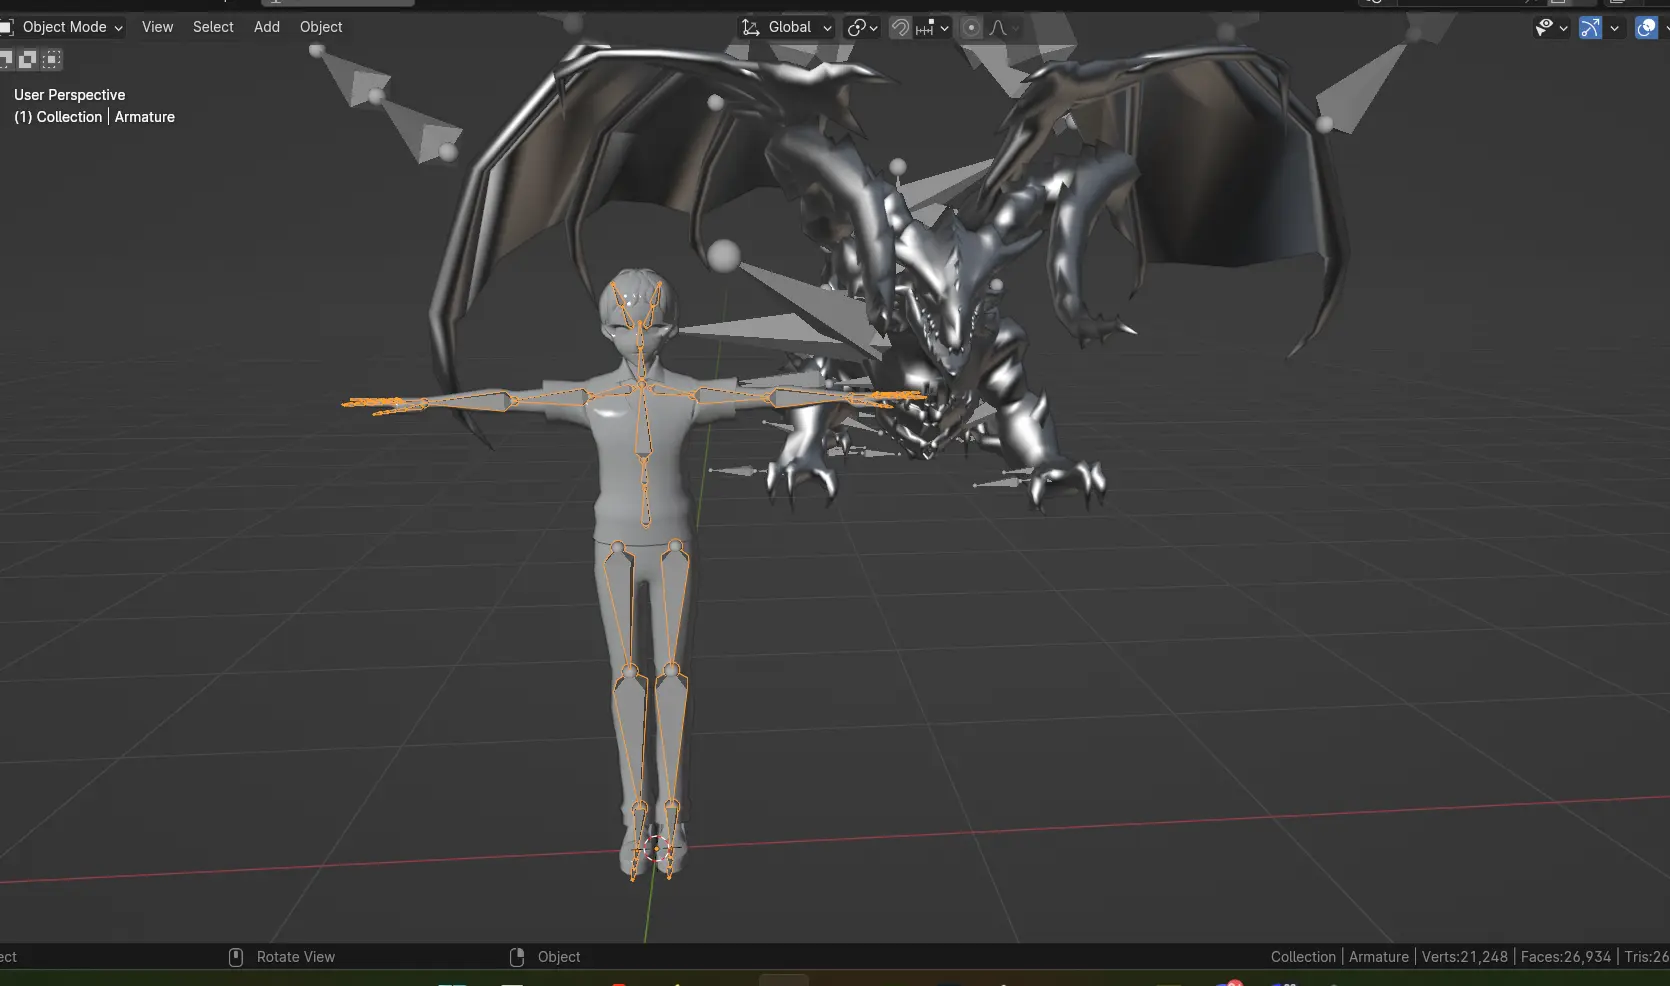This screenshot has width=1670, height=986.
Task: Click the proportional editing falloff curve icon
Action: click(x=998, y=28)
